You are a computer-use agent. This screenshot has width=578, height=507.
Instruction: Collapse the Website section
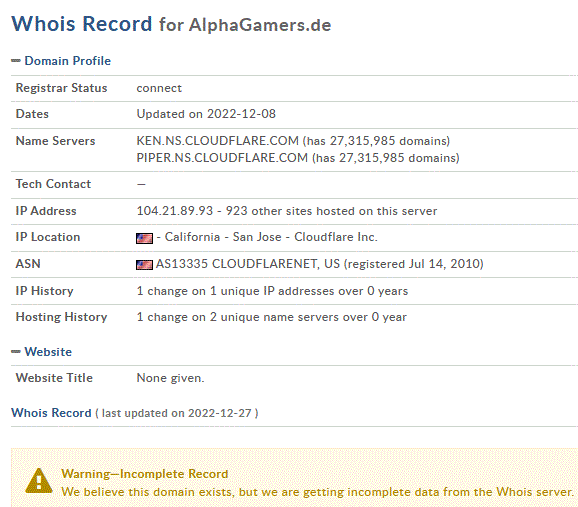[15, 352]
